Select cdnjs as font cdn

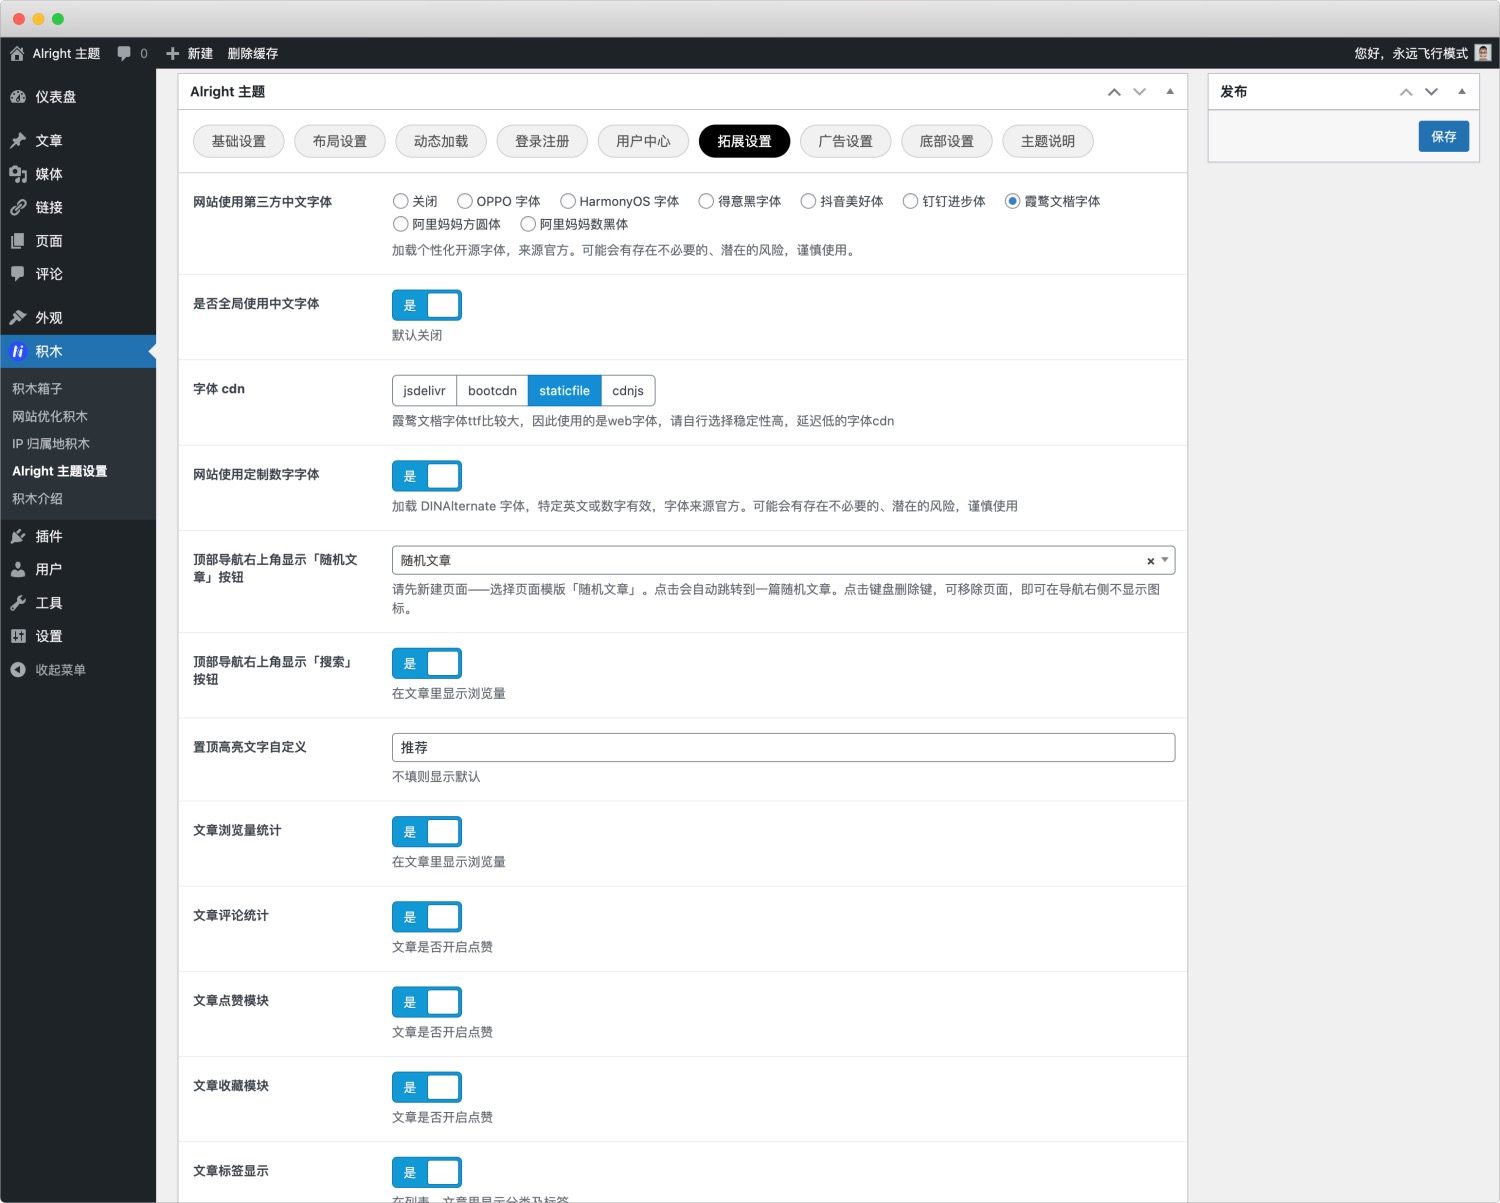(628, 390)
